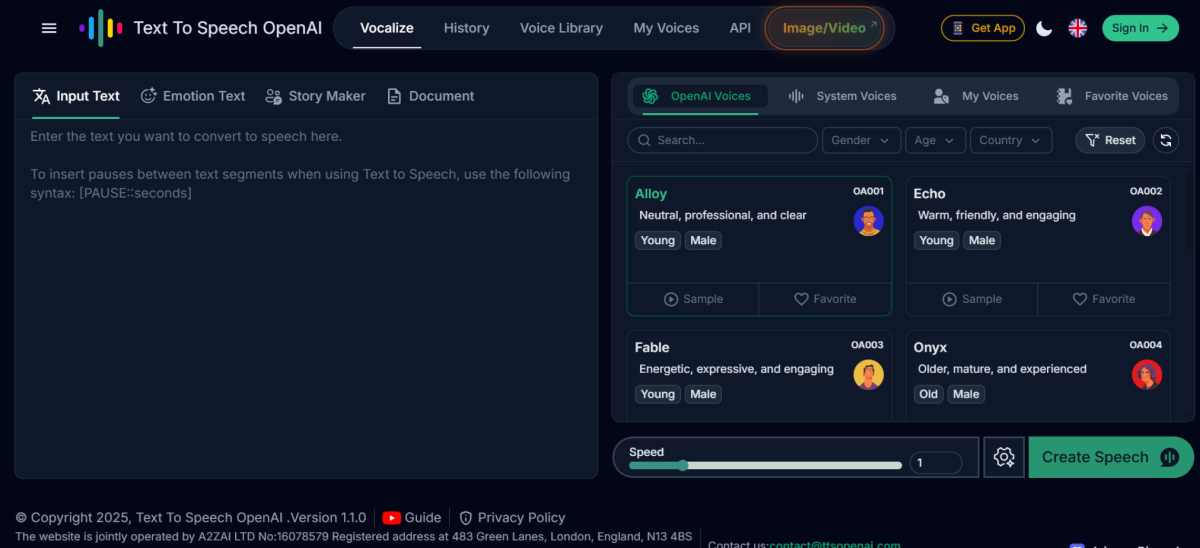Switch to System Voices tab
This screenshot has height=548, width=1200.
click(x=842, y=96)
